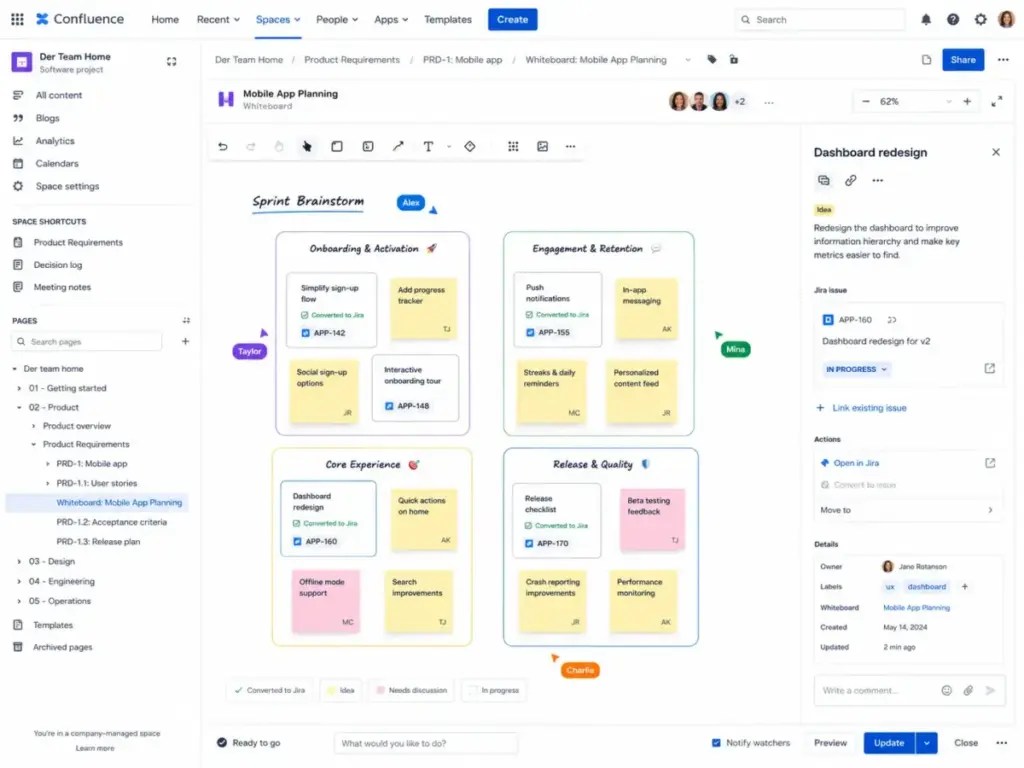Viewport: 1024px width, 768px height.
Task: Go to Home in top navigation
Action: [165, 20]
